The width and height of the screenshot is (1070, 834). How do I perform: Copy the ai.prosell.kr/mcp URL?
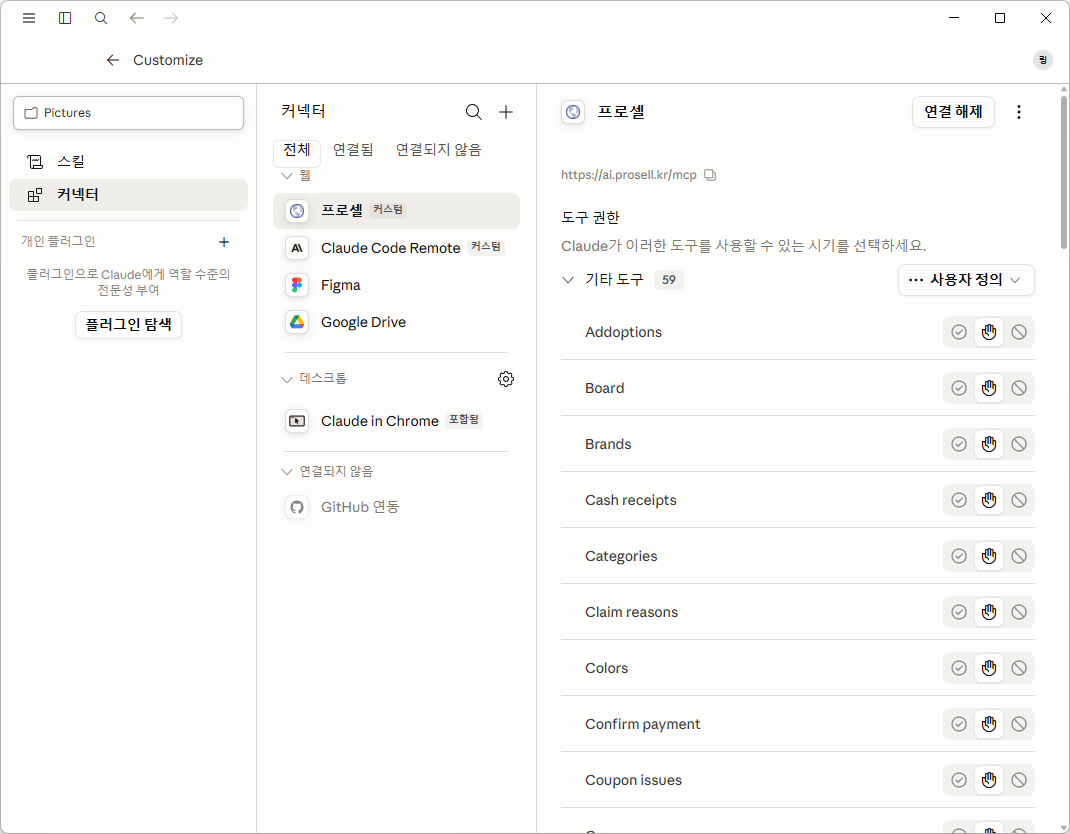tap(710, 175)
